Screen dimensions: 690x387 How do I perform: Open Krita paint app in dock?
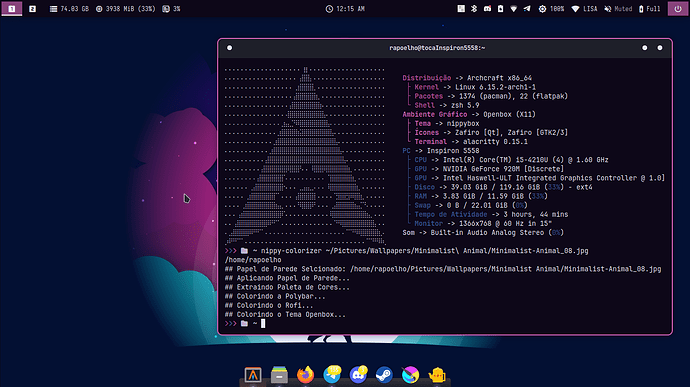pos(411,375)
